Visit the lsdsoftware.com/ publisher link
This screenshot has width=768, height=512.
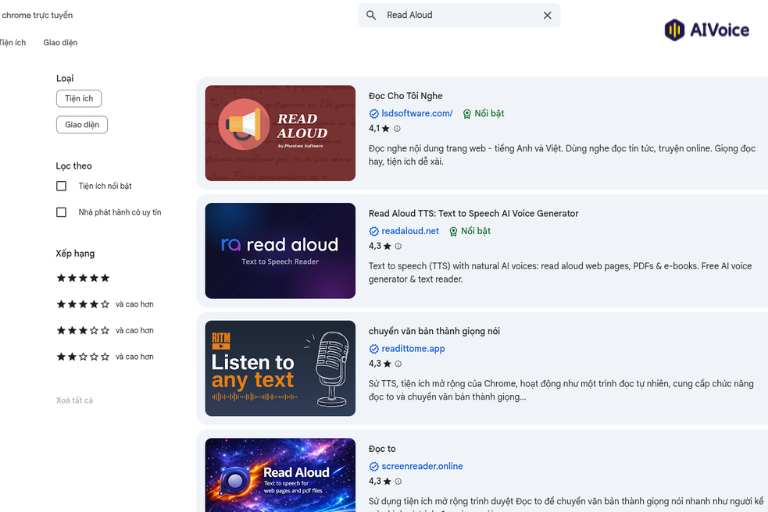417,114
